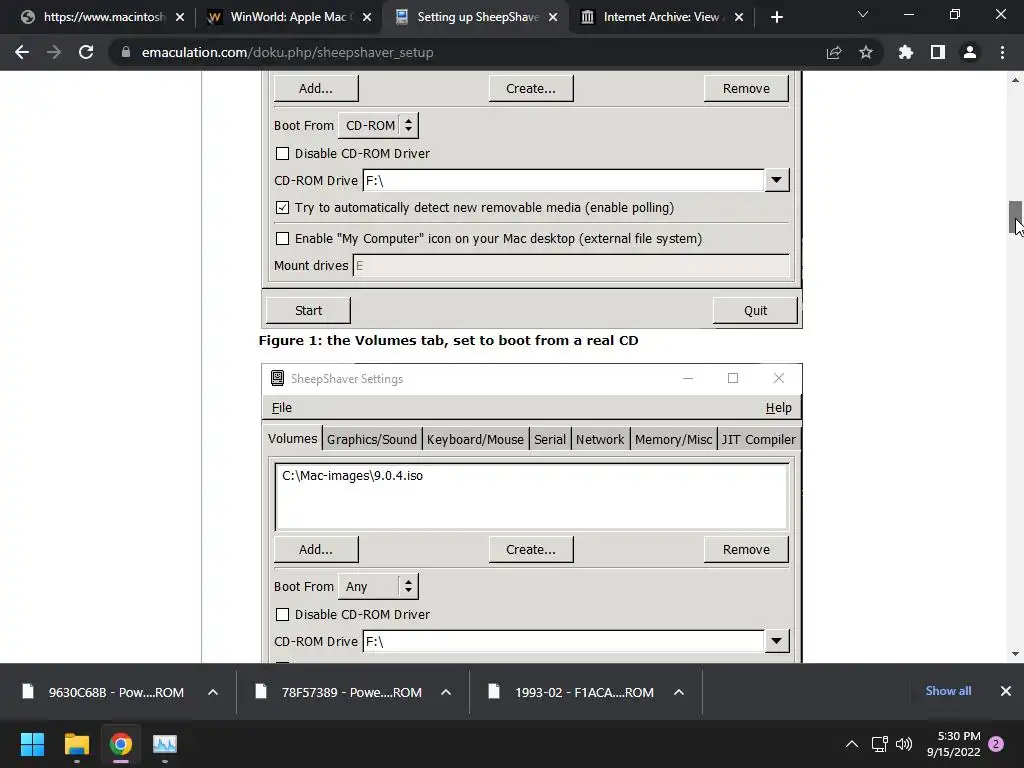Check Disable CD-ROM Driver in upper figure
Screen dimensions: 1024x768
click(x=282, y=153)
